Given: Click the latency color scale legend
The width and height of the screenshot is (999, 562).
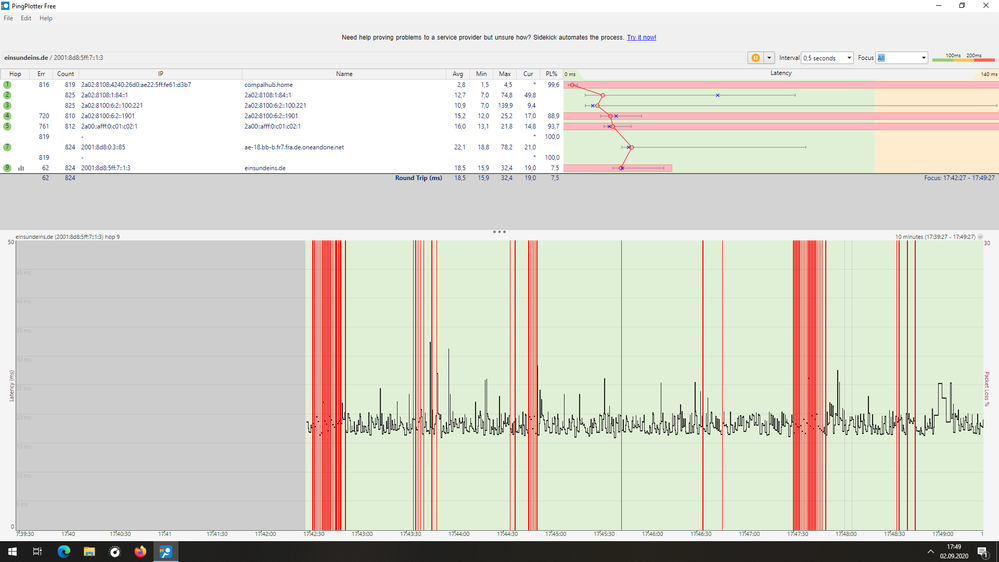Looking at the screenshot, I should pos(963,58).
